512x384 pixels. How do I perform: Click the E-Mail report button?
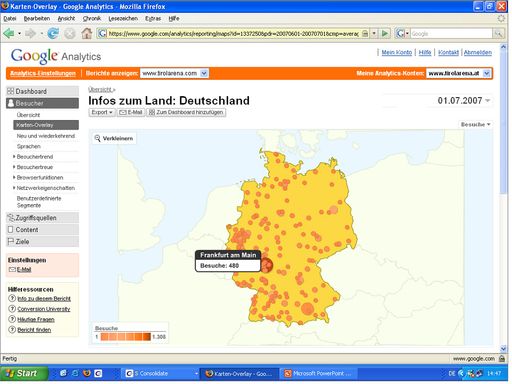[x=131, y=112]
